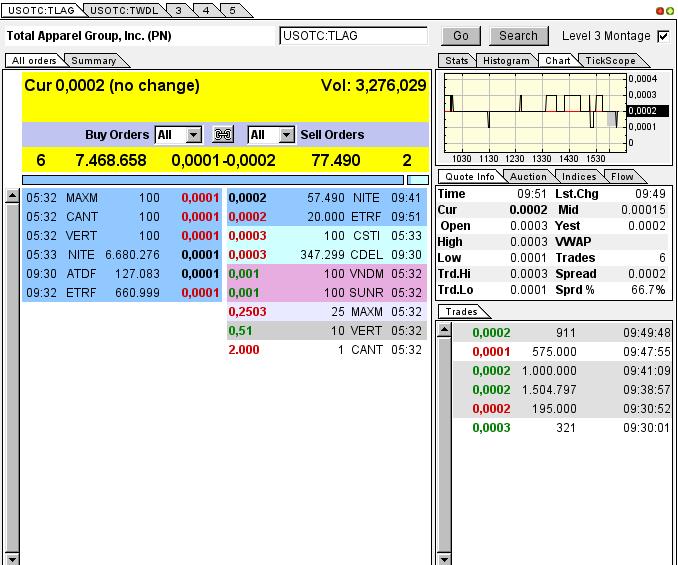Click the blue buy/sell ratio bar
This screenshot has width=678, height=565.
[212, 180]
